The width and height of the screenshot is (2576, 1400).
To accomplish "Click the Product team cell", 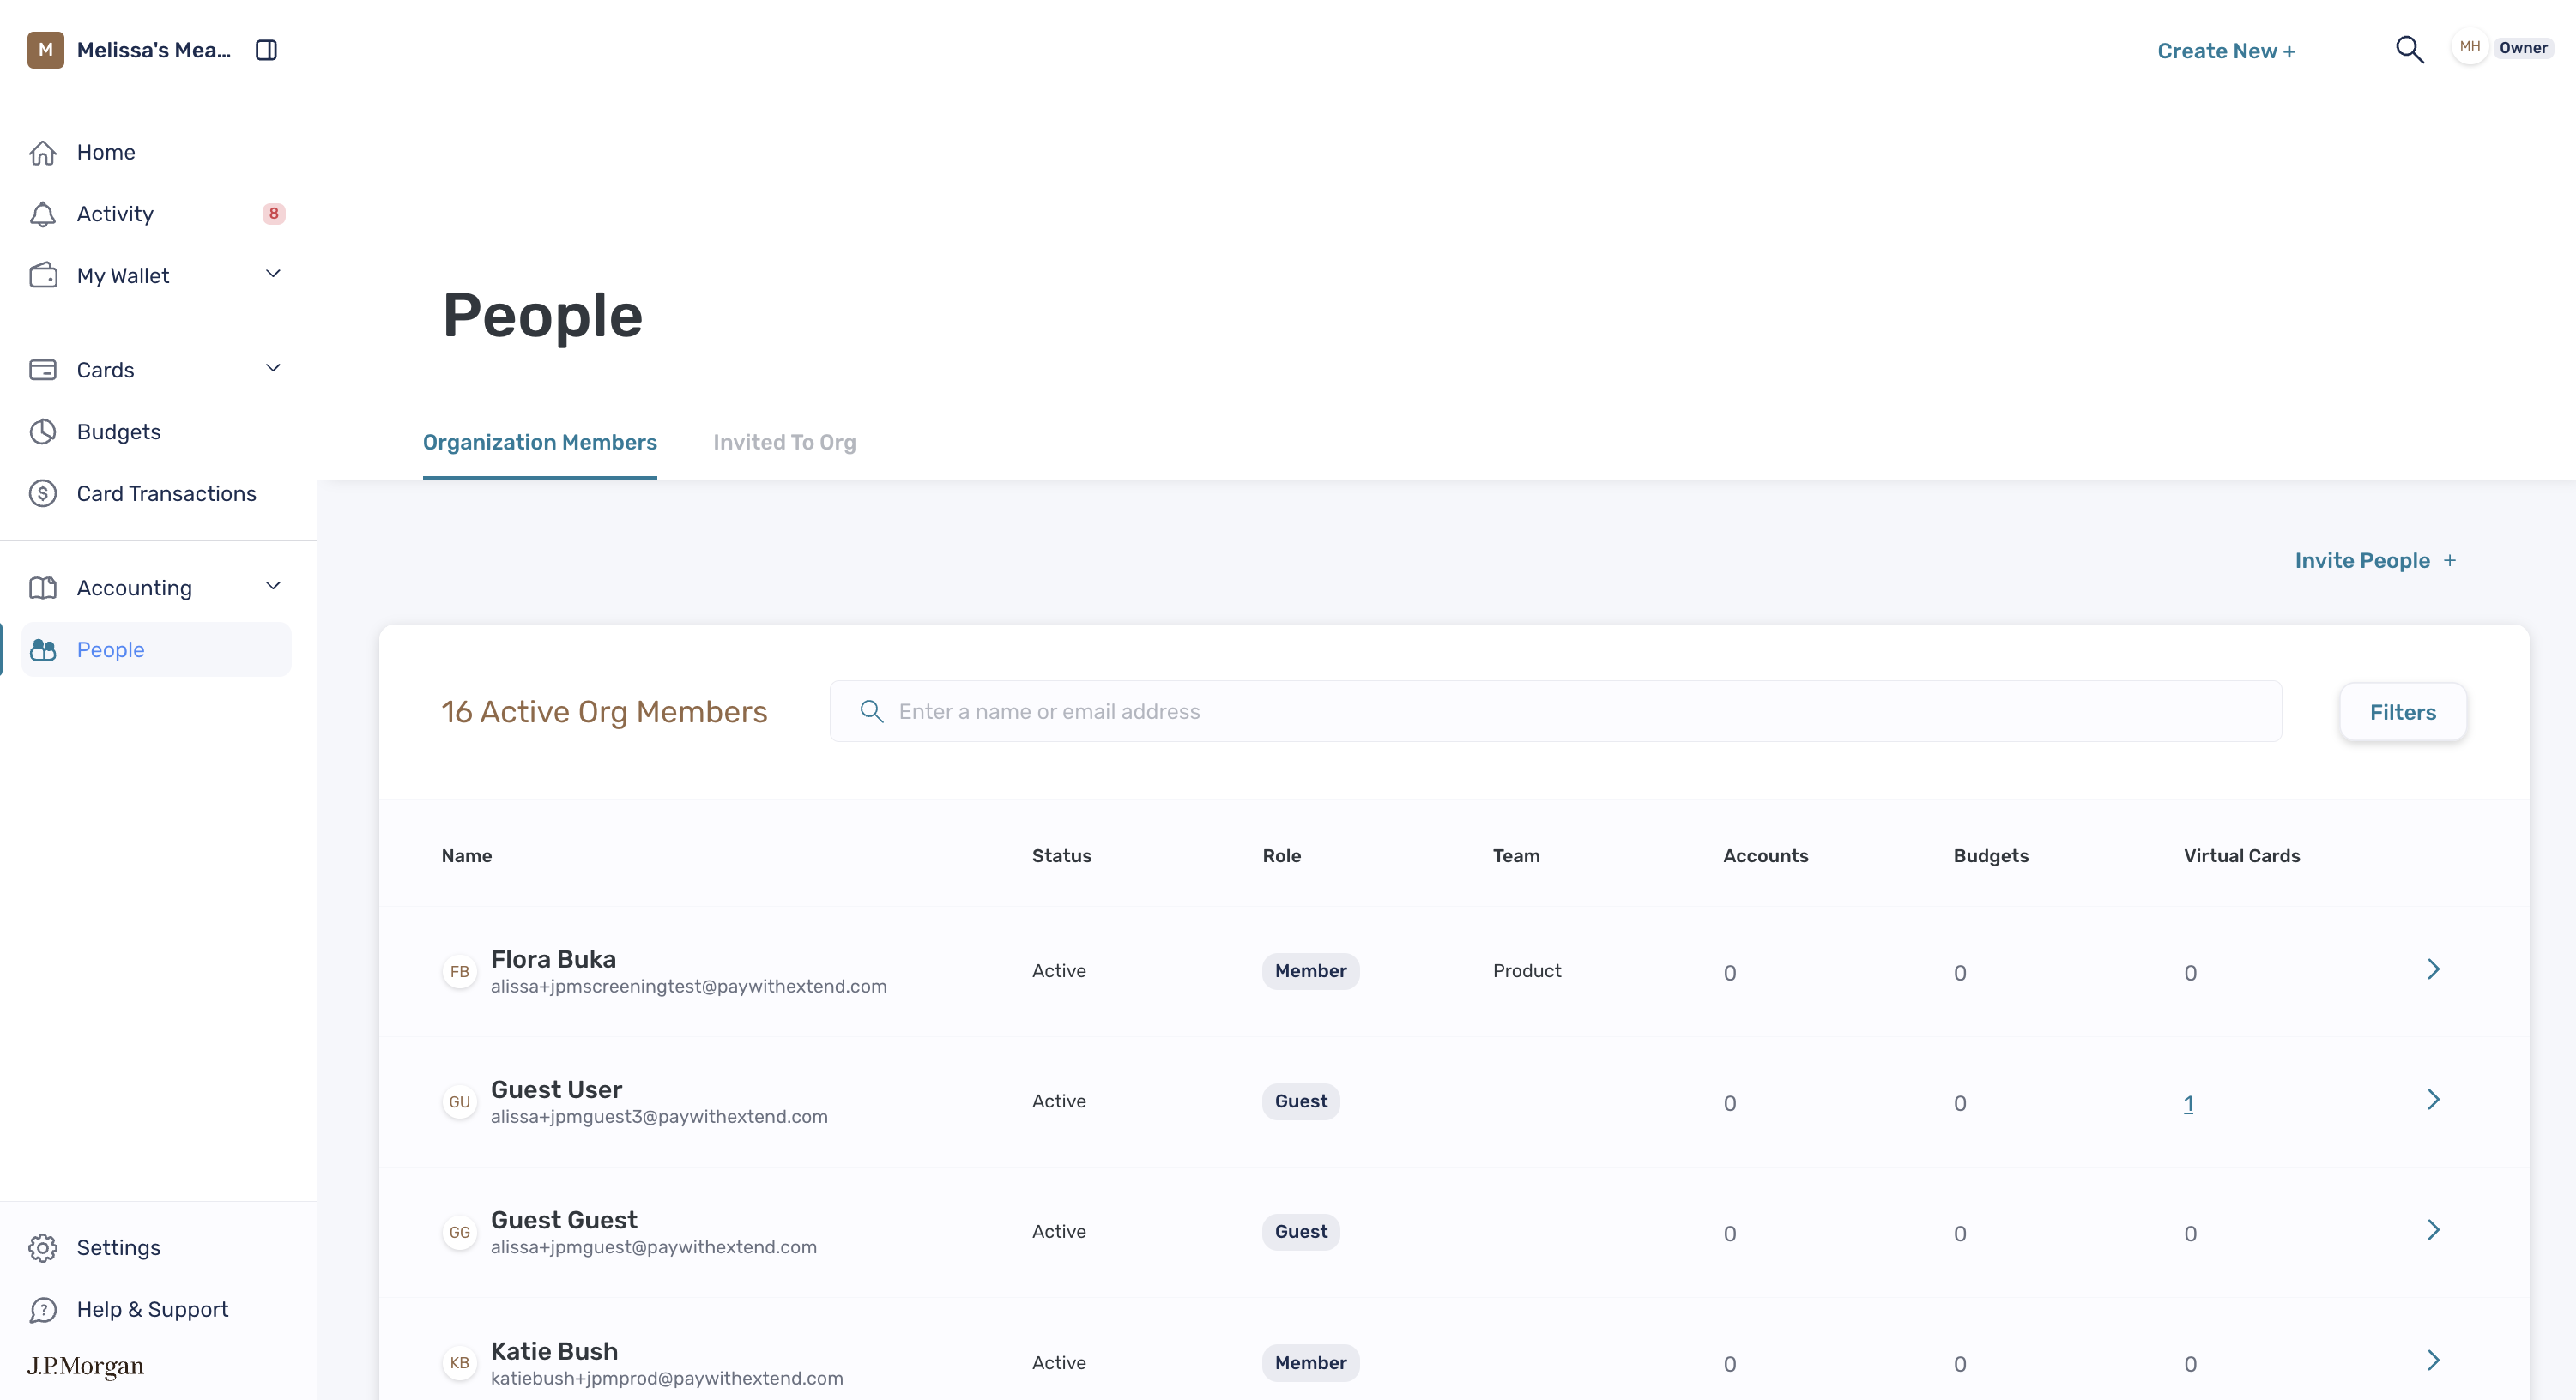I will pyautogui.click(x=1526, y=971).
